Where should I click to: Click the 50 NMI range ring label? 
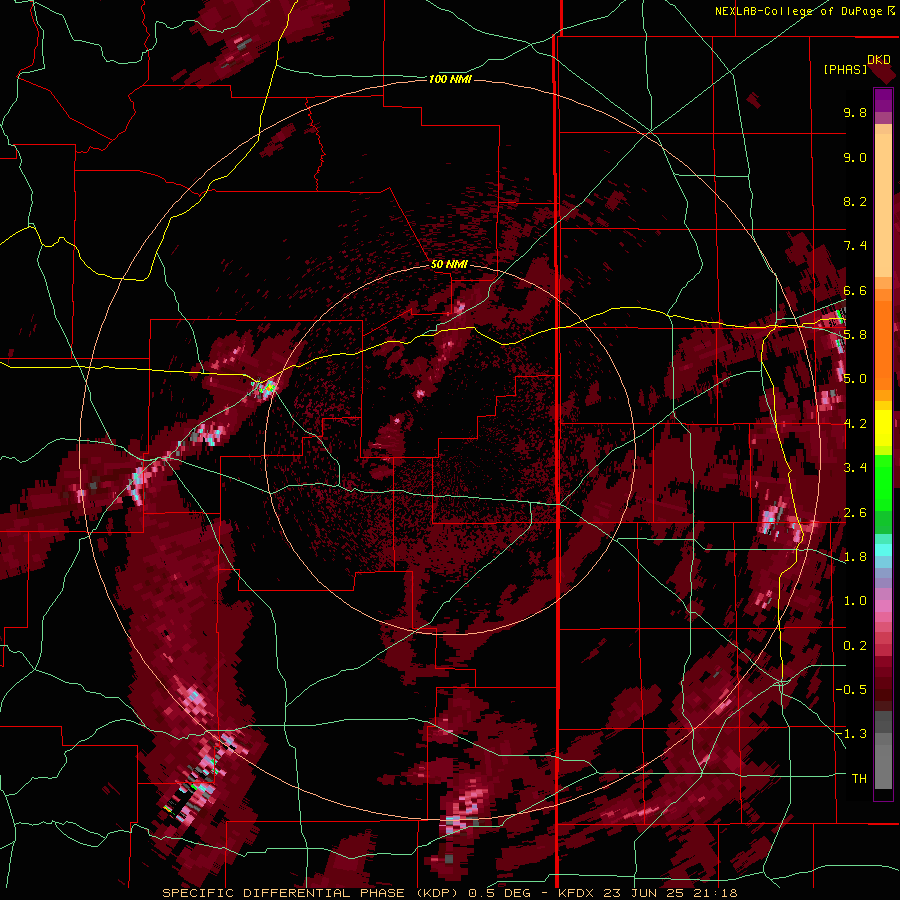pos(449,265)
